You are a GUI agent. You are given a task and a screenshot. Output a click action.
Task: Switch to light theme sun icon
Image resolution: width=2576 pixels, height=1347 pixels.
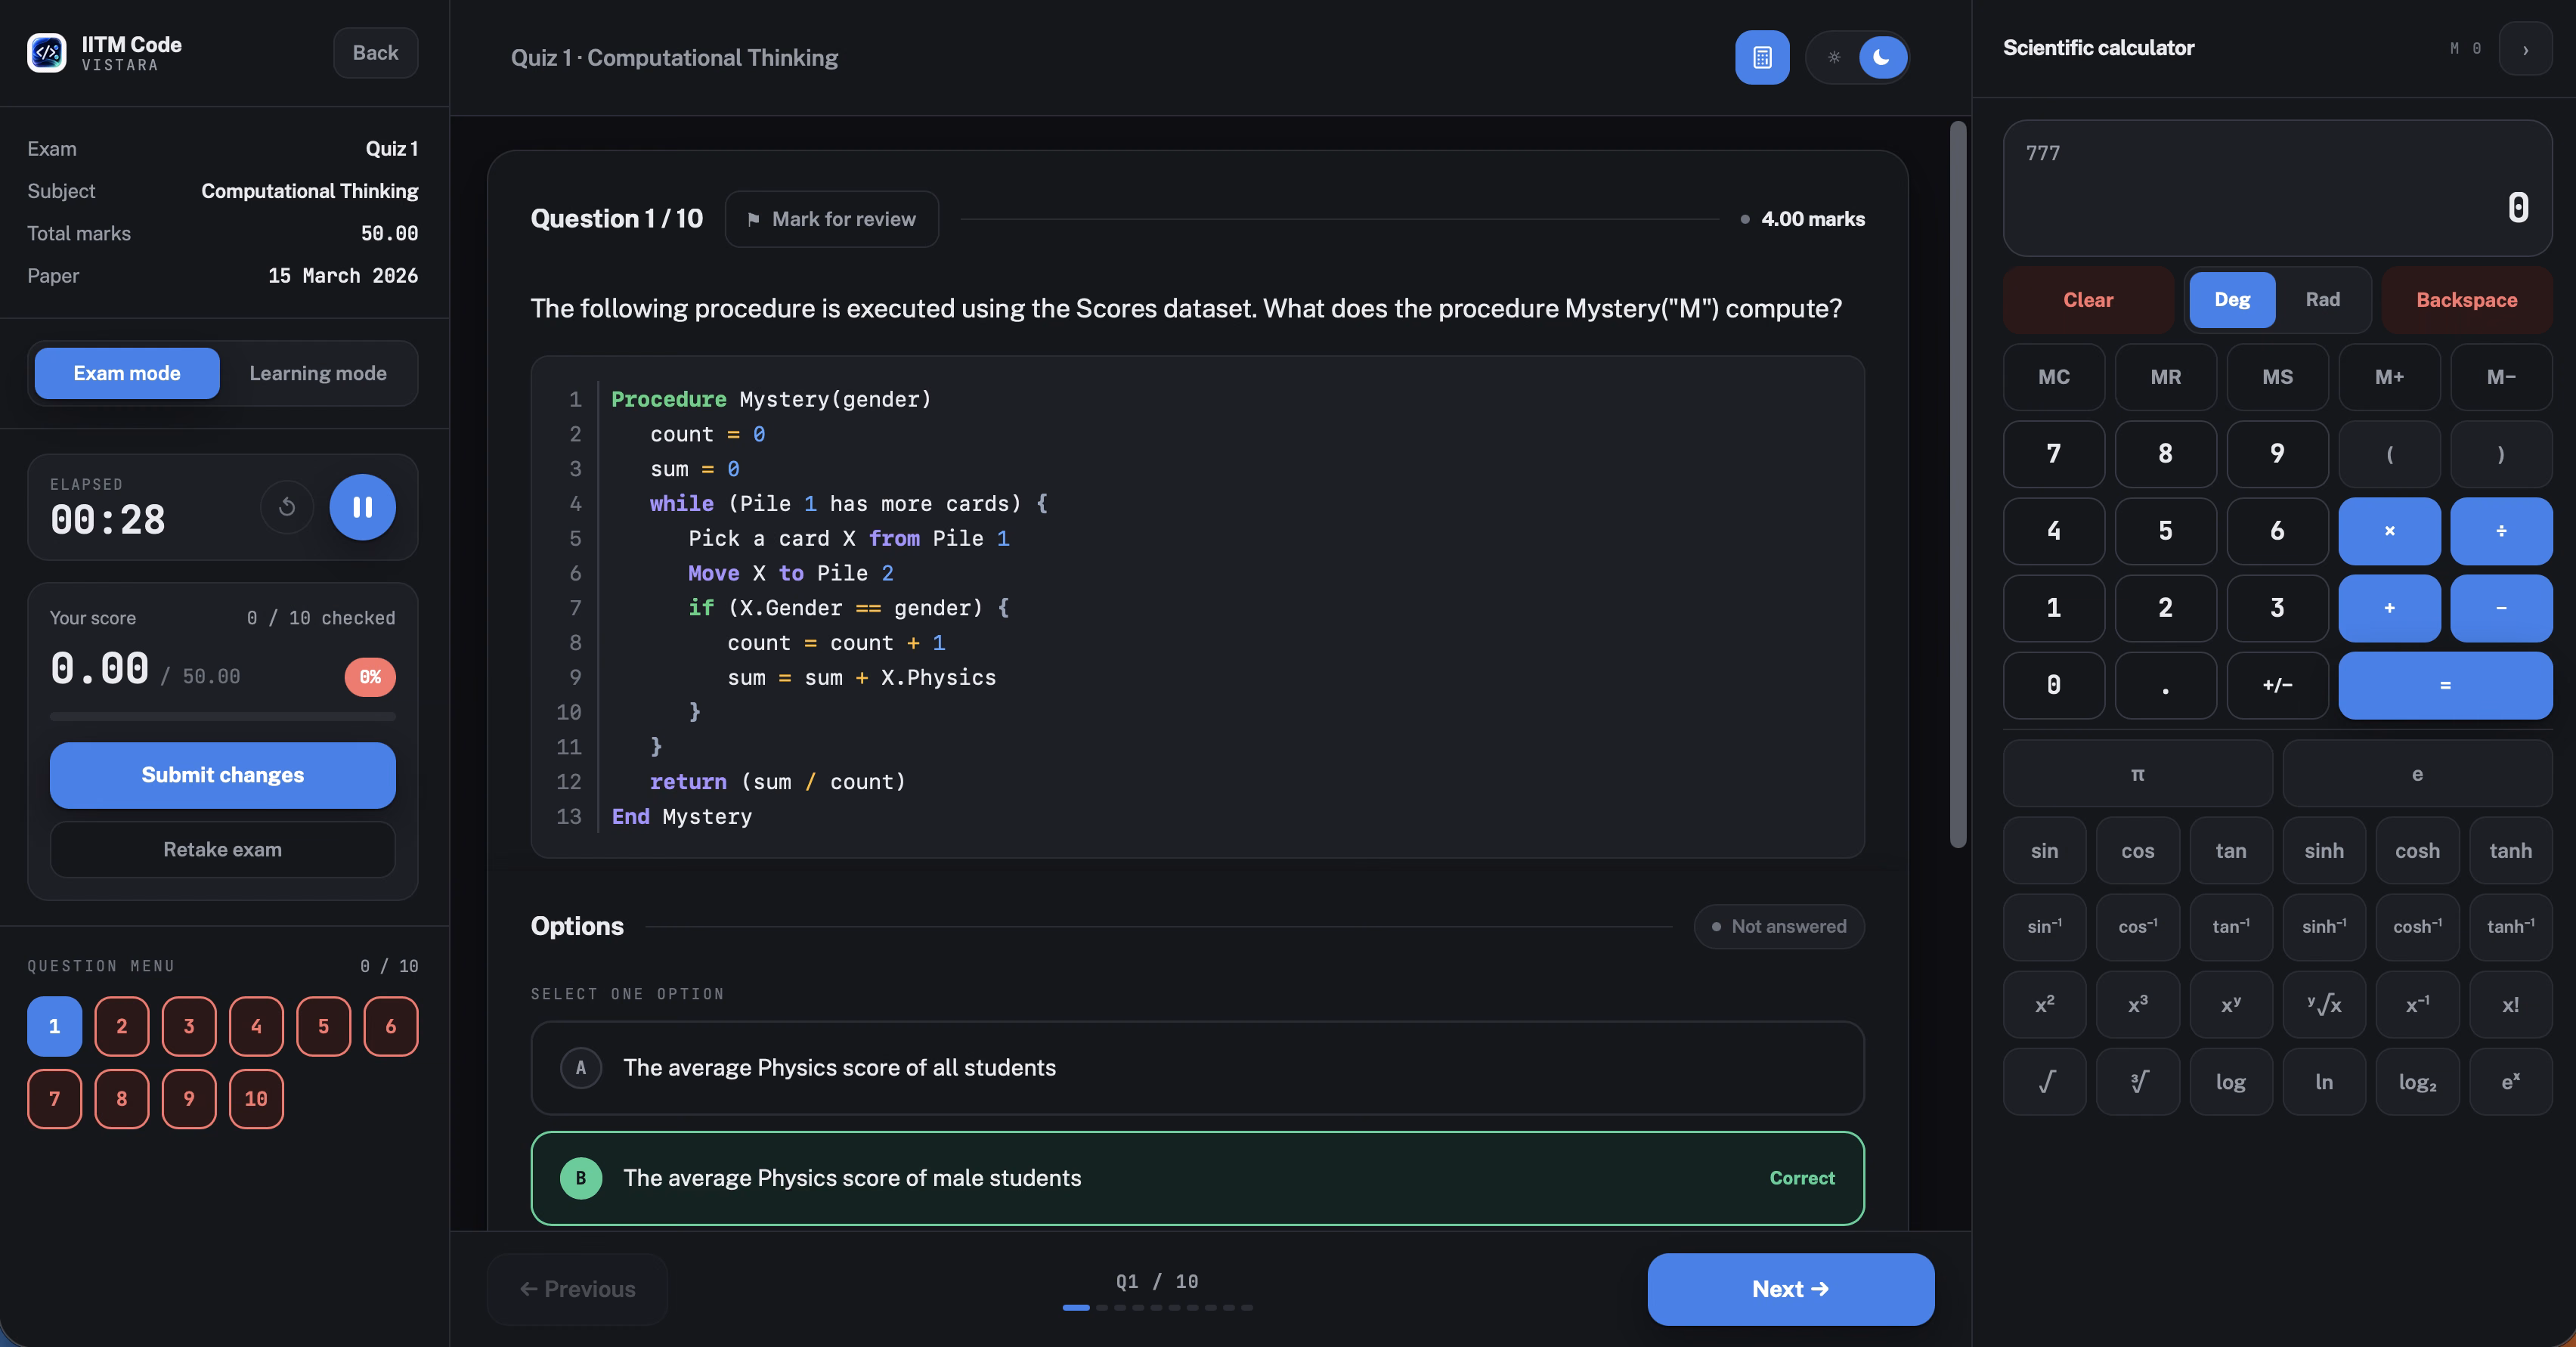(1834, 57)
